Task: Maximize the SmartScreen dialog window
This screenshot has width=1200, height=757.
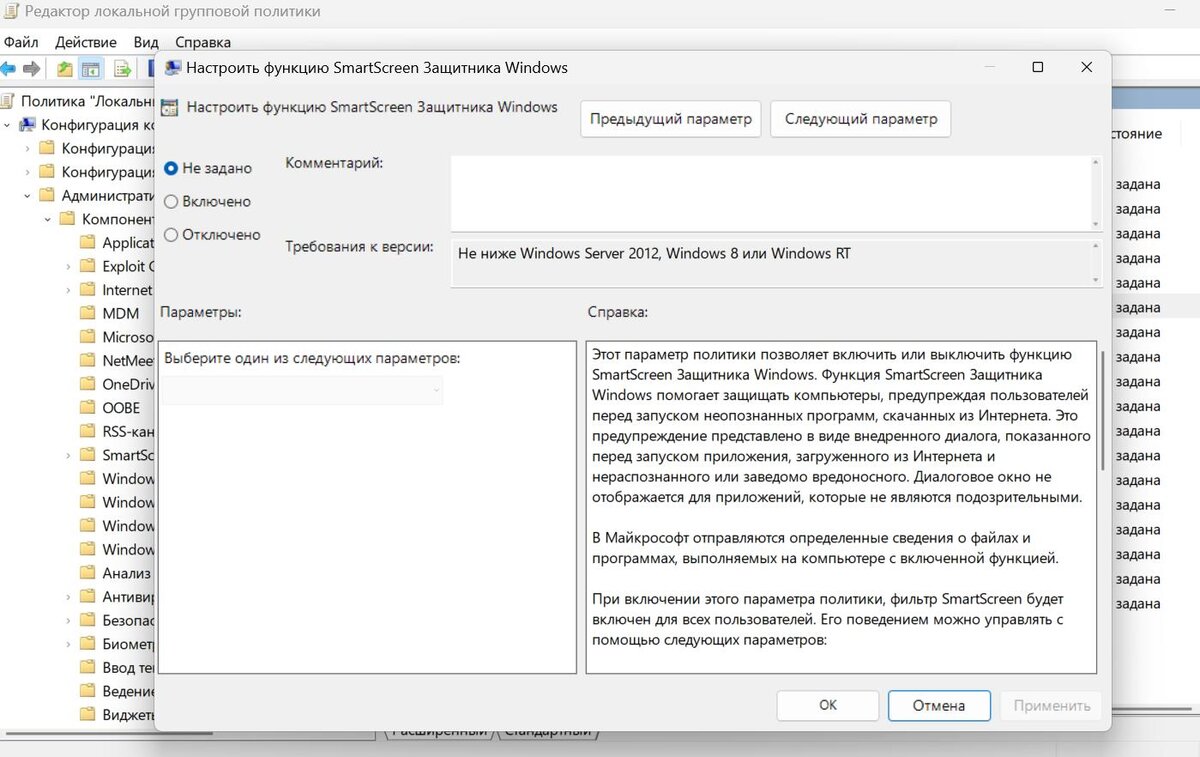Action: (1037, 67)
